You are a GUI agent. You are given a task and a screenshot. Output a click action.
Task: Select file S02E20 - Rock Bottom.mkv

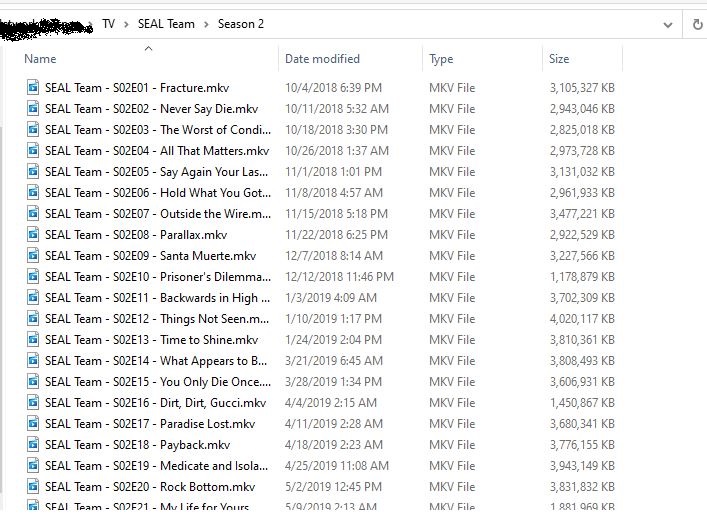150,487
